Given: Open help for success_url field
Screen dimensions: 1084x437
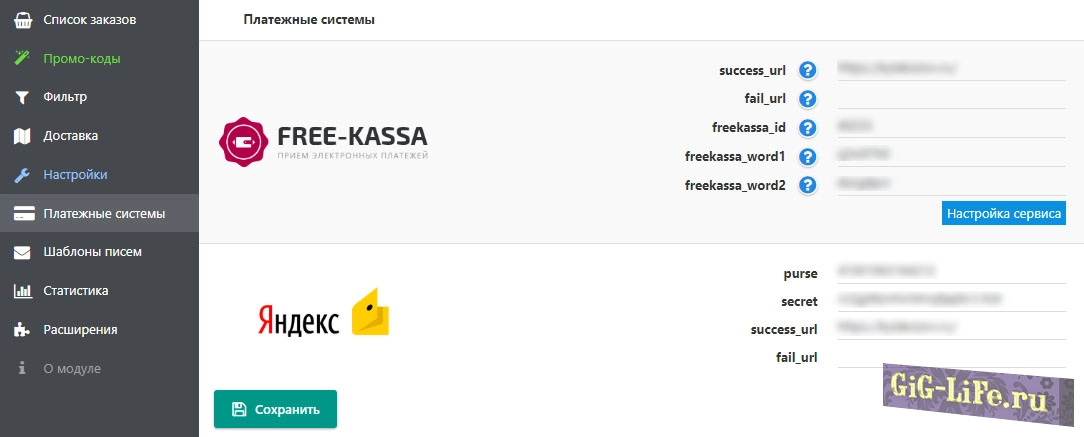Looking at the screenshot, I should click(808, 70).
